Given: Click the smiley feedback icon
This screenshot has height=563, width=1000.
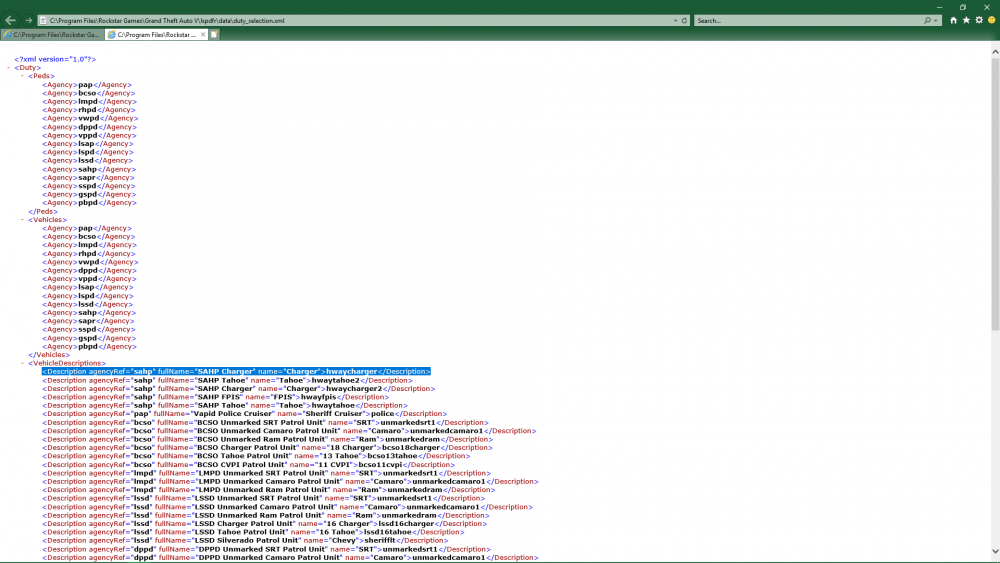Looking at the screenshot, I should tap(992, 20).
